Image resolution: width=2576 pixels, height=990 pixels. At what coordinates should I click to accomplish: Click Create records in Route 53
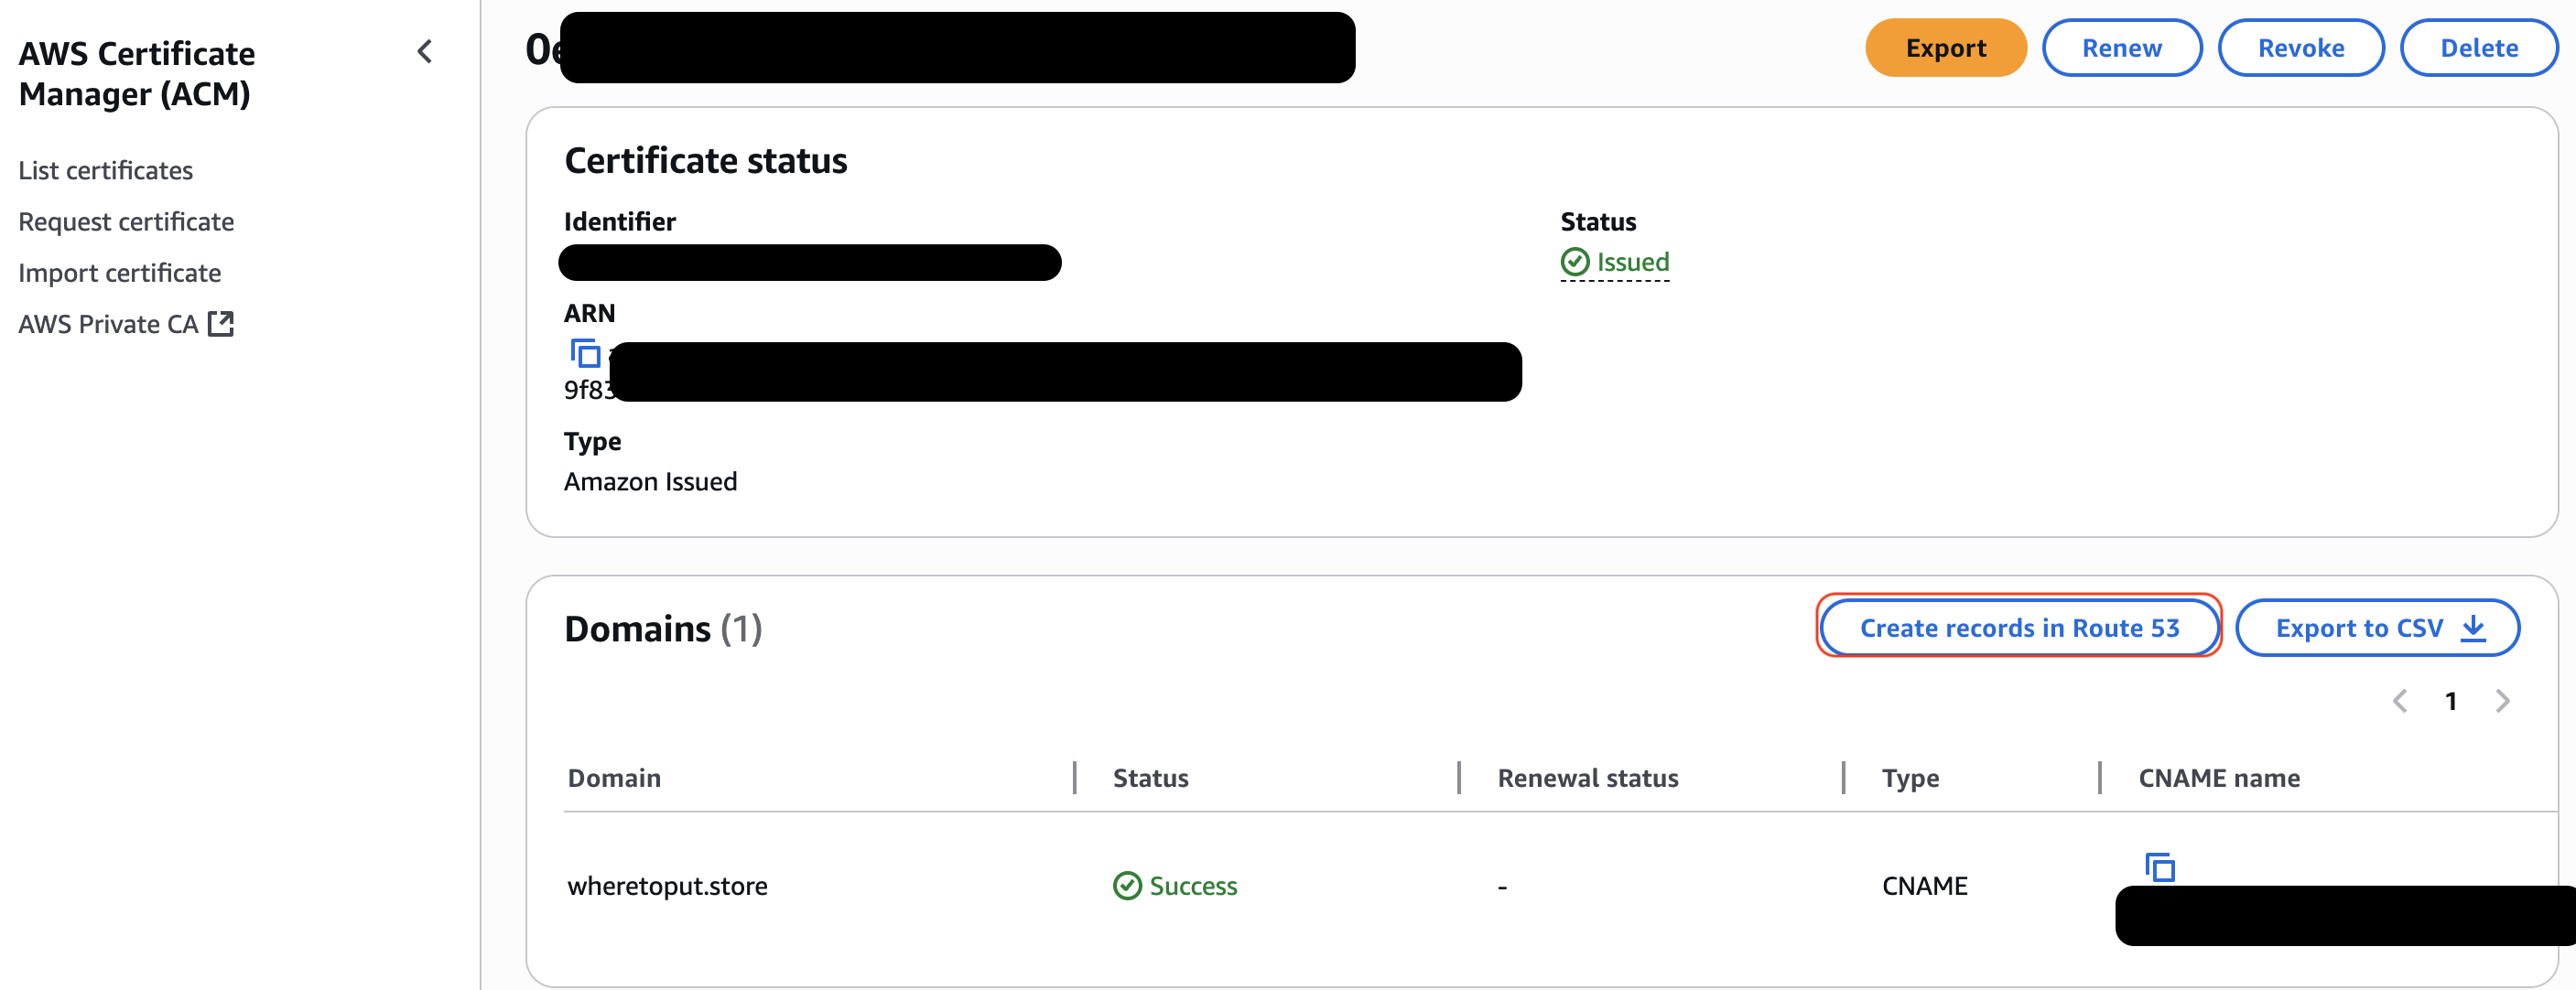[2018, 628]
